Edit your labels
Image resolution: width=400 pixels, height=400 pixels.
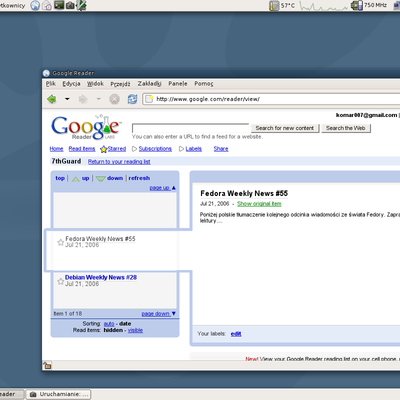pyautogui.click(x=236, y=334)
